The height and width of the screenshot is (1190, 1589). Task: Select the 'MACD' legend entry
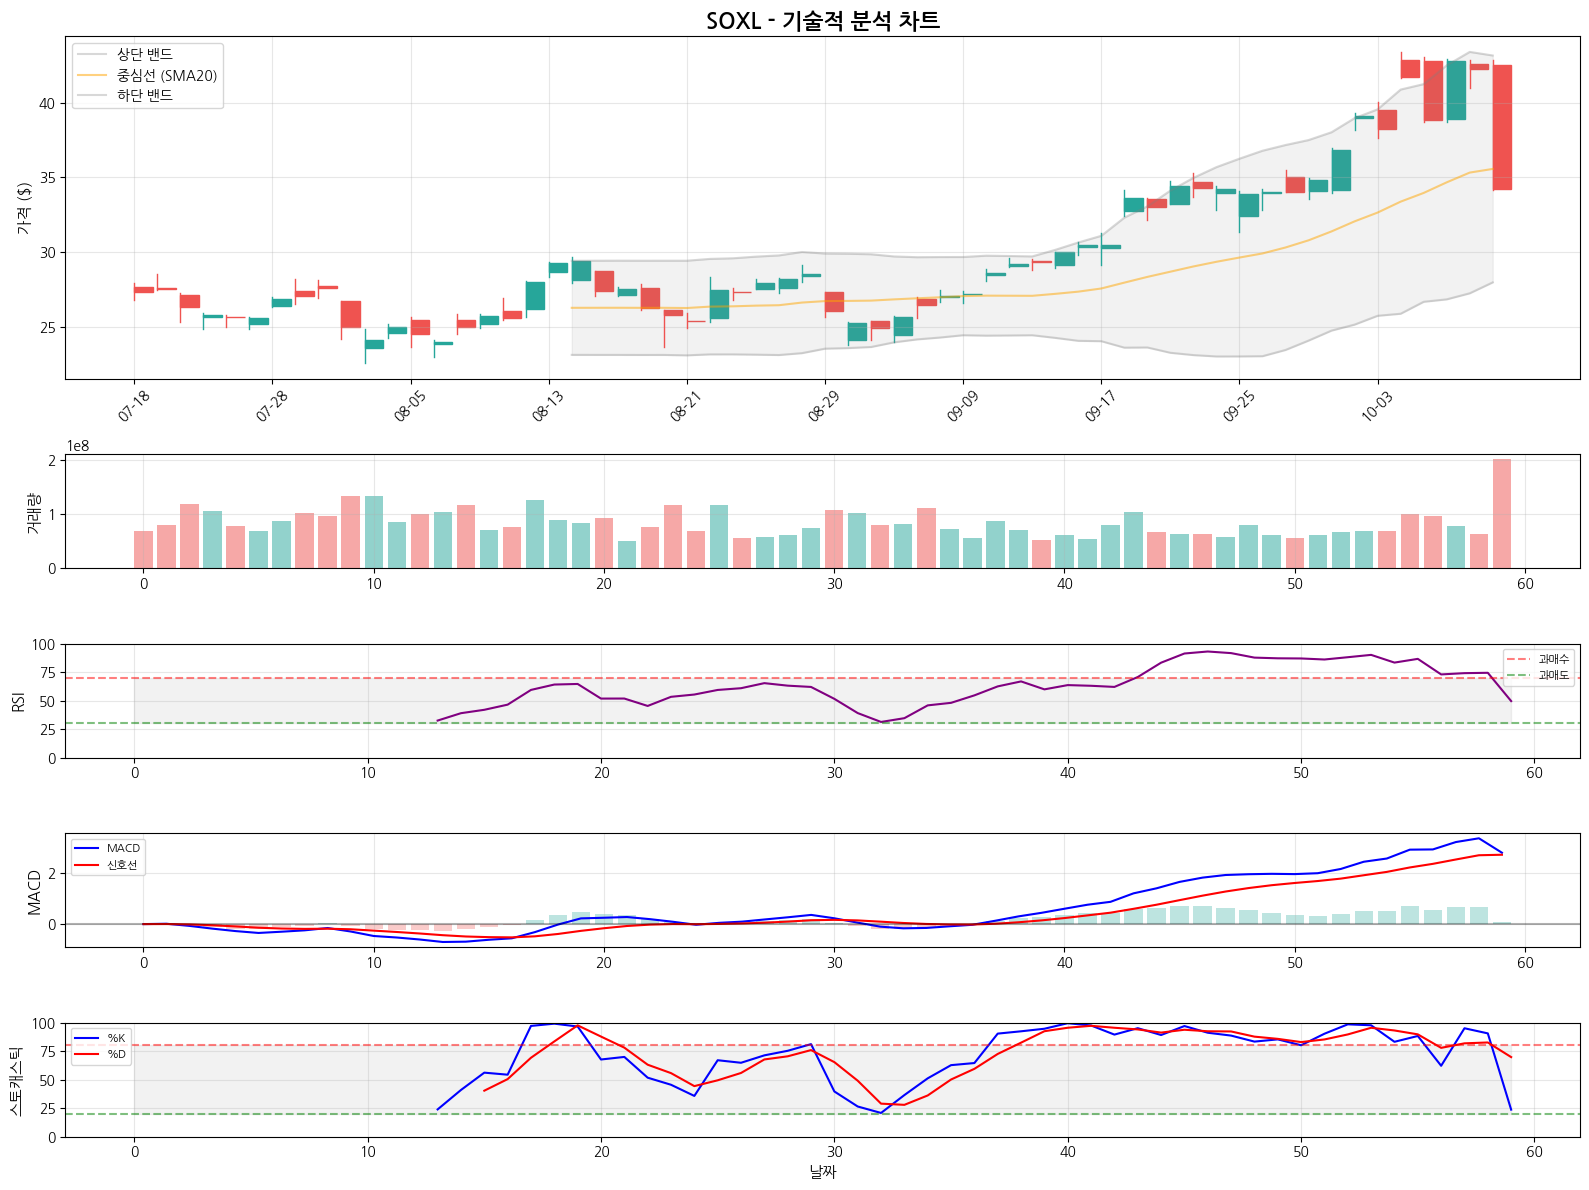click(x=123, y=848)
